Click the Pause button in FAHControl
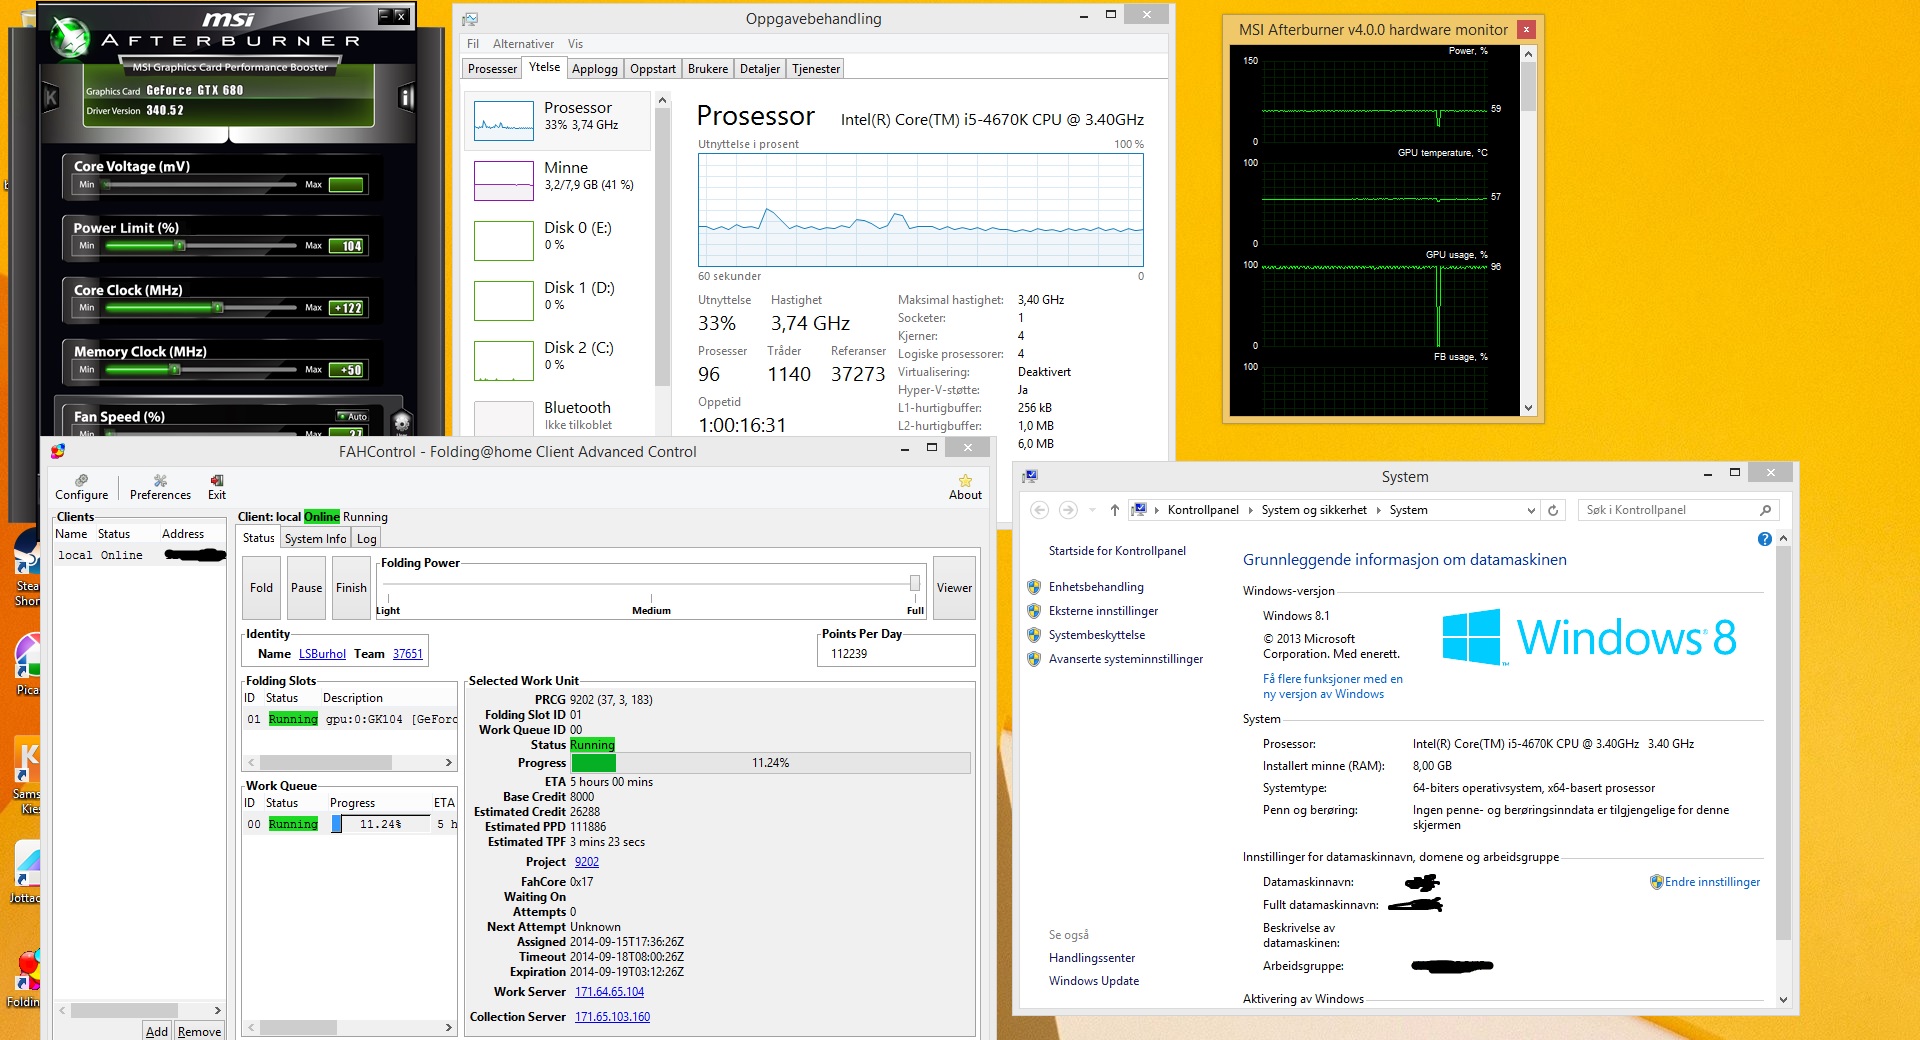 (x=306, y=588)
